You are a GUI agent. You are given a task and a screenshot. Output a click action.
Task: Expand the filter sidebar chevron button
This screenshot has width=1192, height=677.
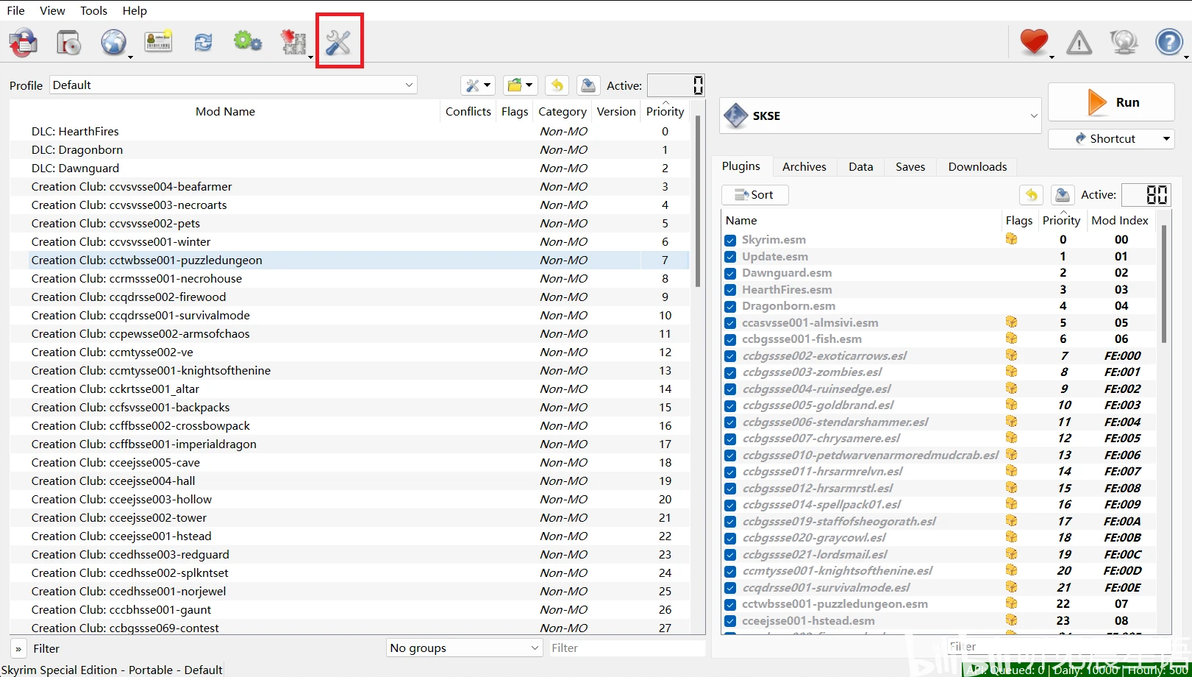18,648
